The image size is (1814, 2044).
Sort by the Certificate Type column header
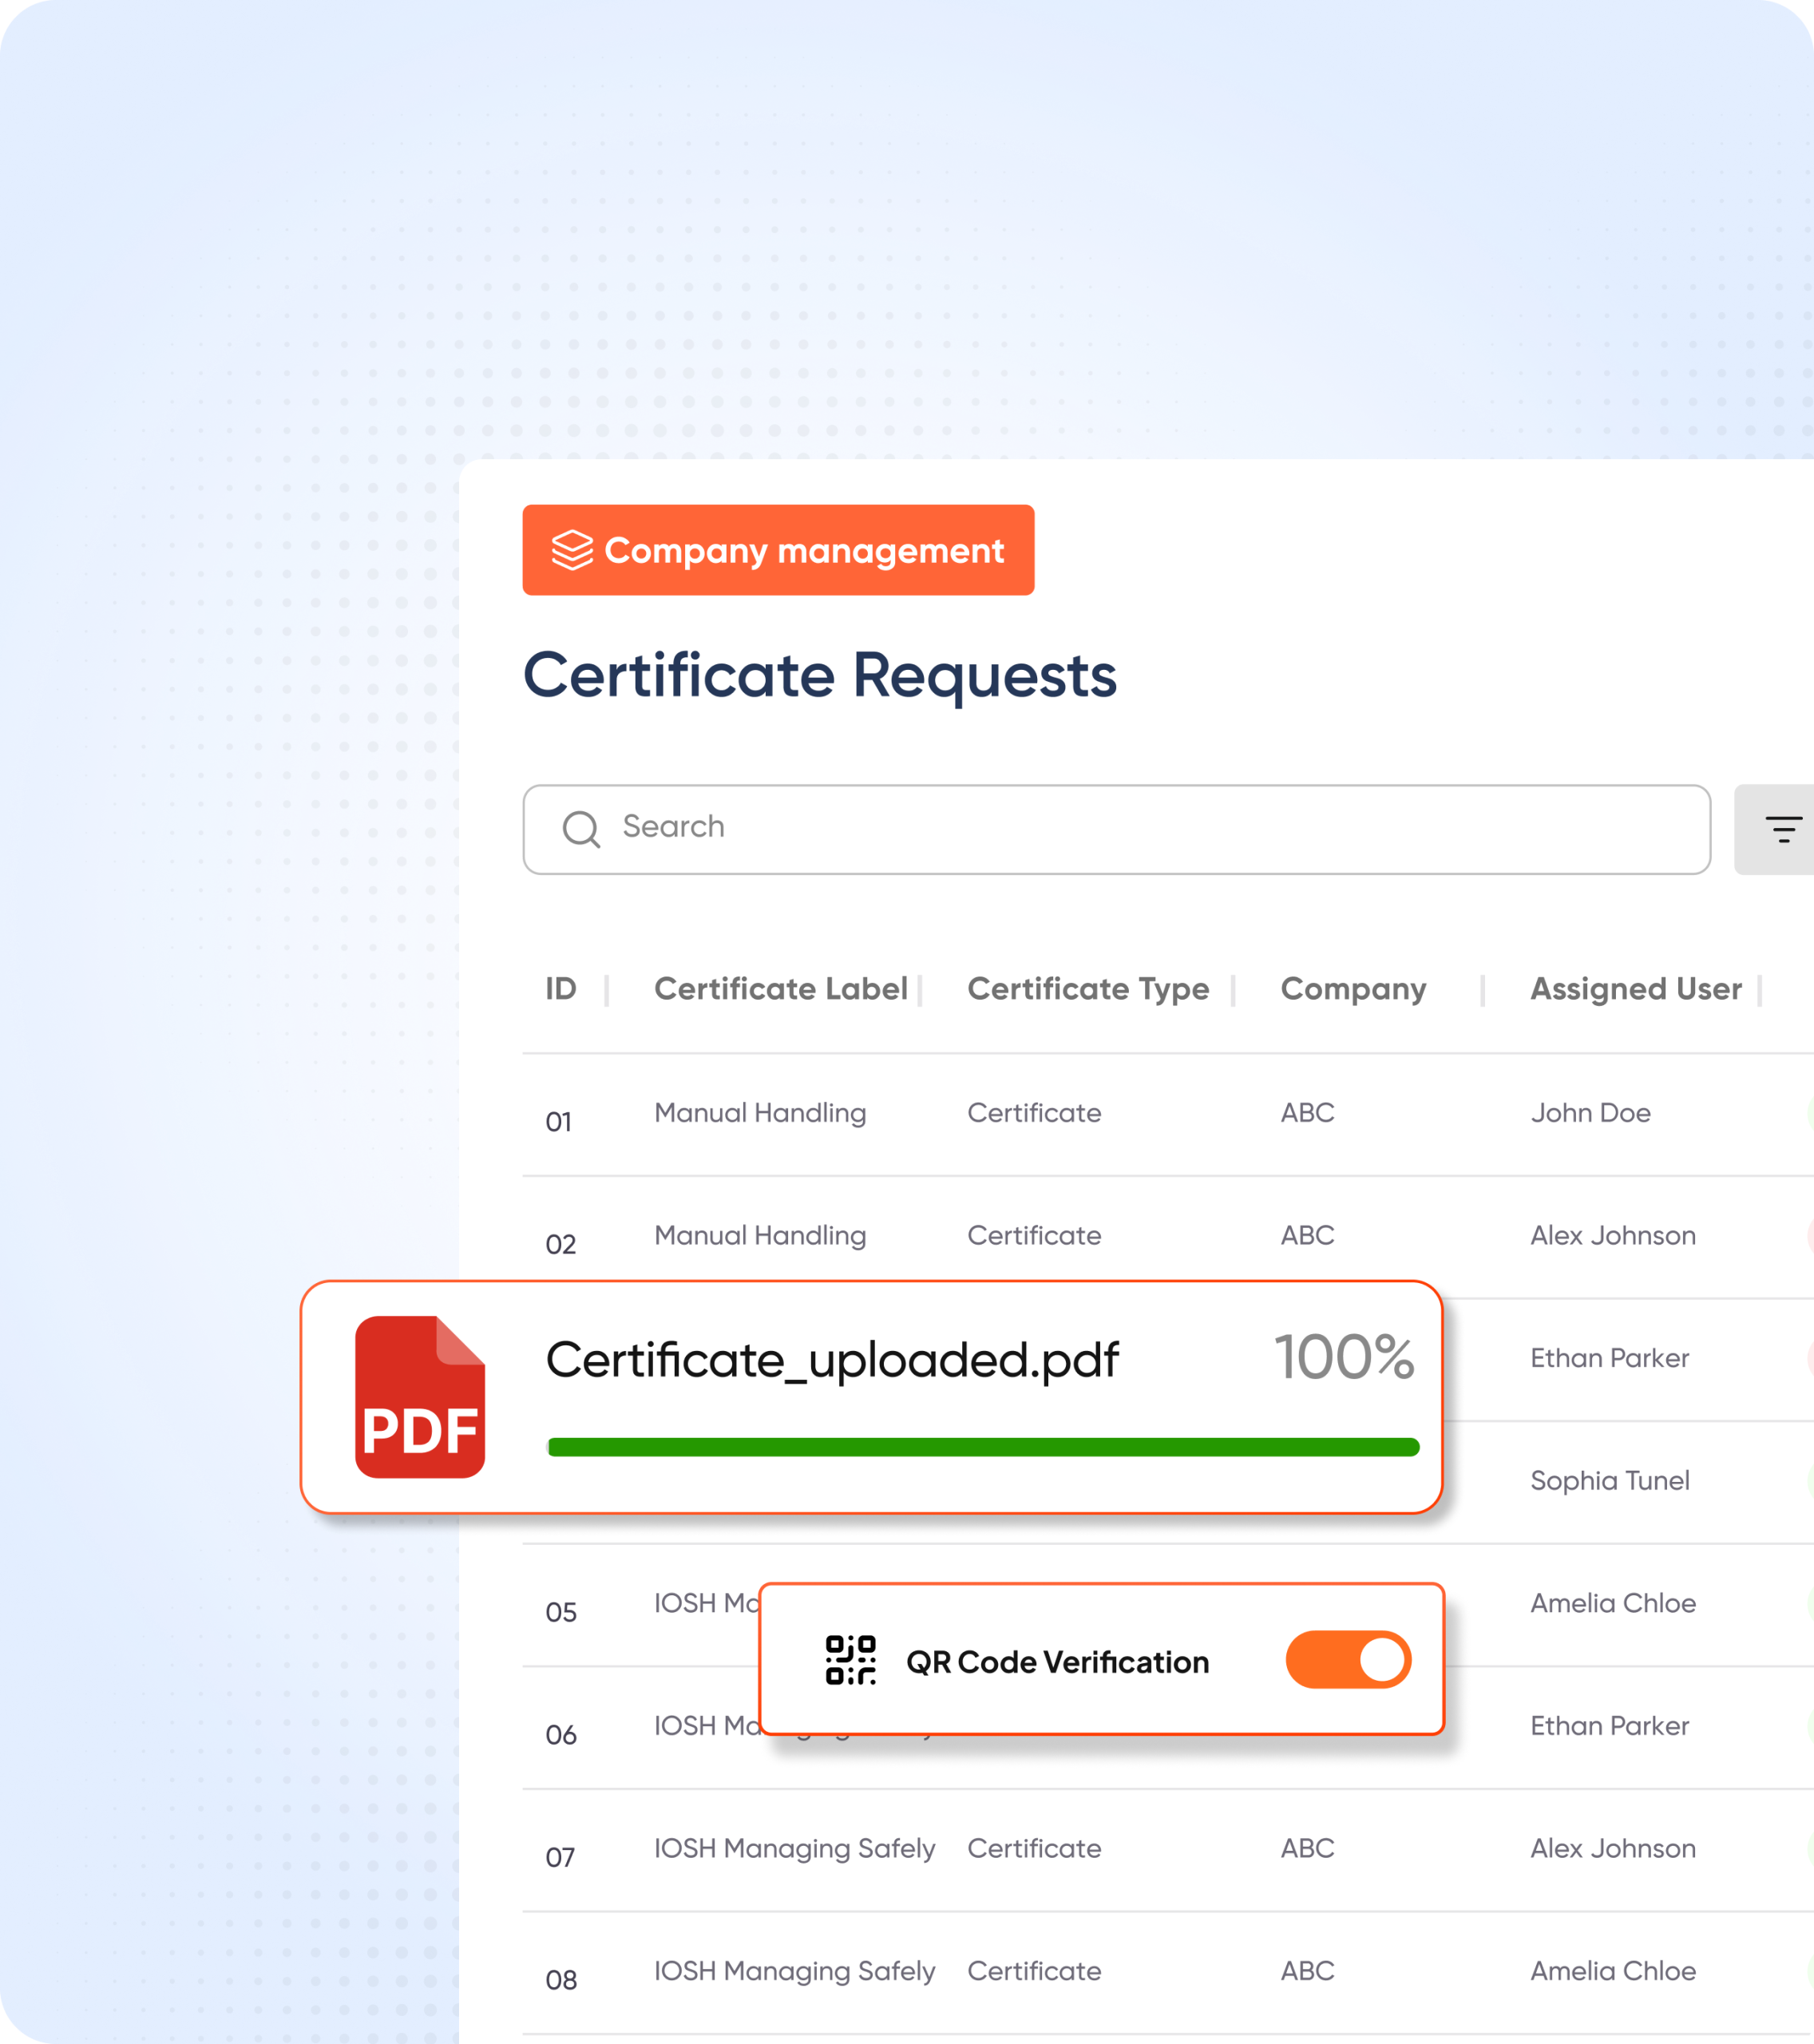tap(1088, 989)
